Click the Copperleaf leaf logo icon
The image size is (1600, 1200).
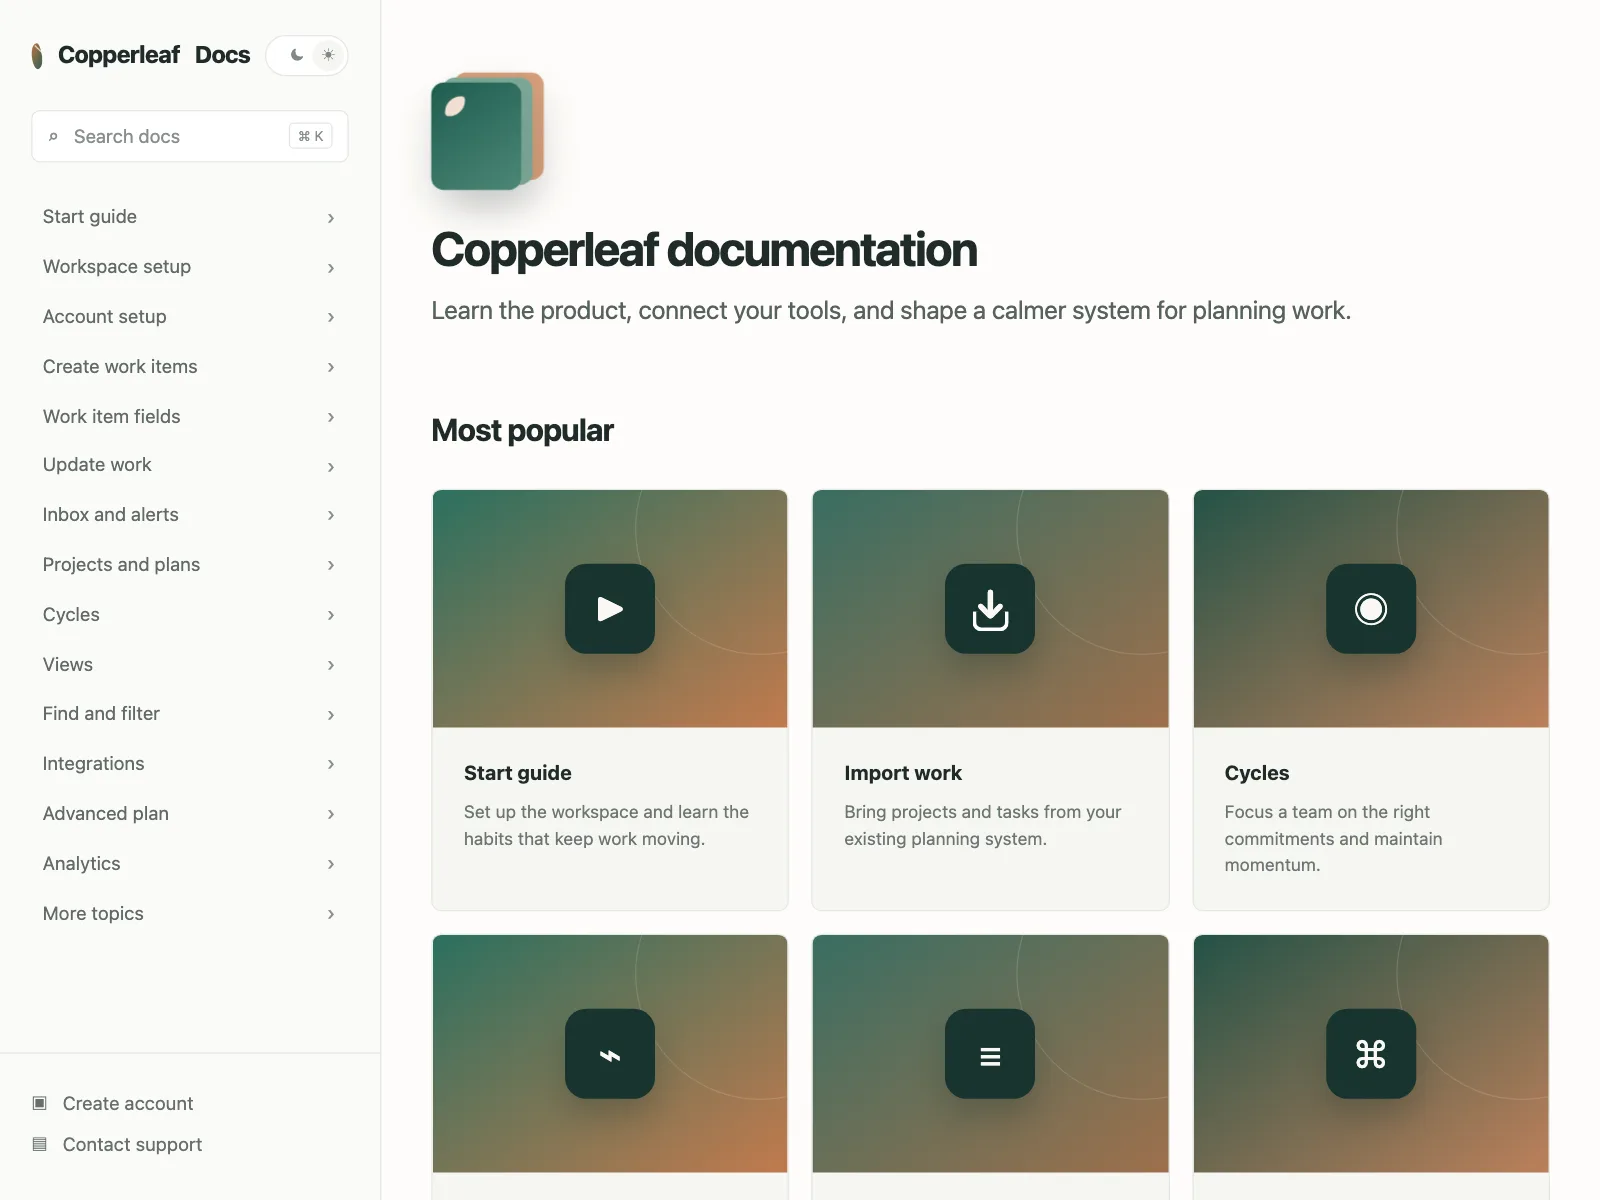point(37,56)
